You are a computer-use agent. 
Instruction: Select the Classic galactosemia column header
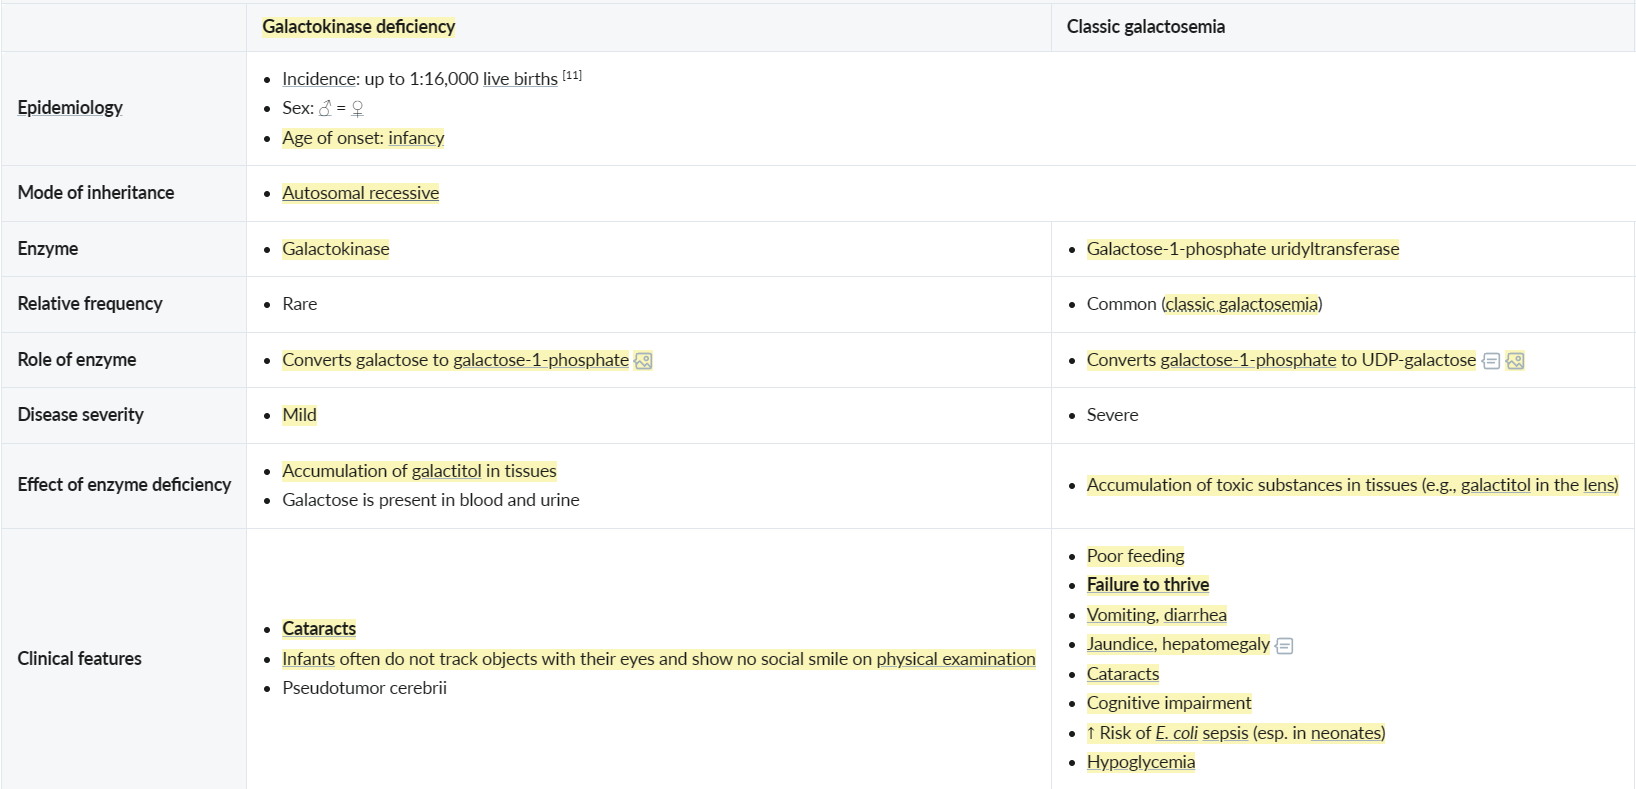click(1146, 27)
